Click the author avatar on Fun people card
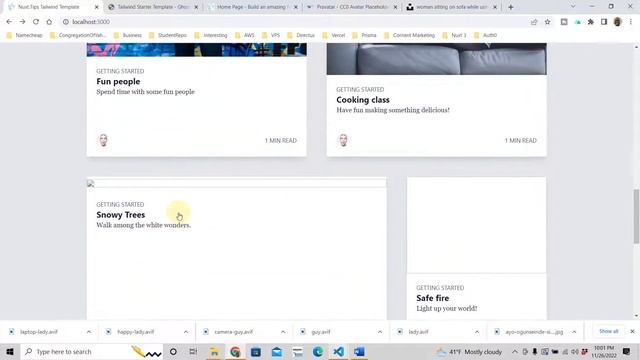640x360 pixels. [x=103, y=140]
